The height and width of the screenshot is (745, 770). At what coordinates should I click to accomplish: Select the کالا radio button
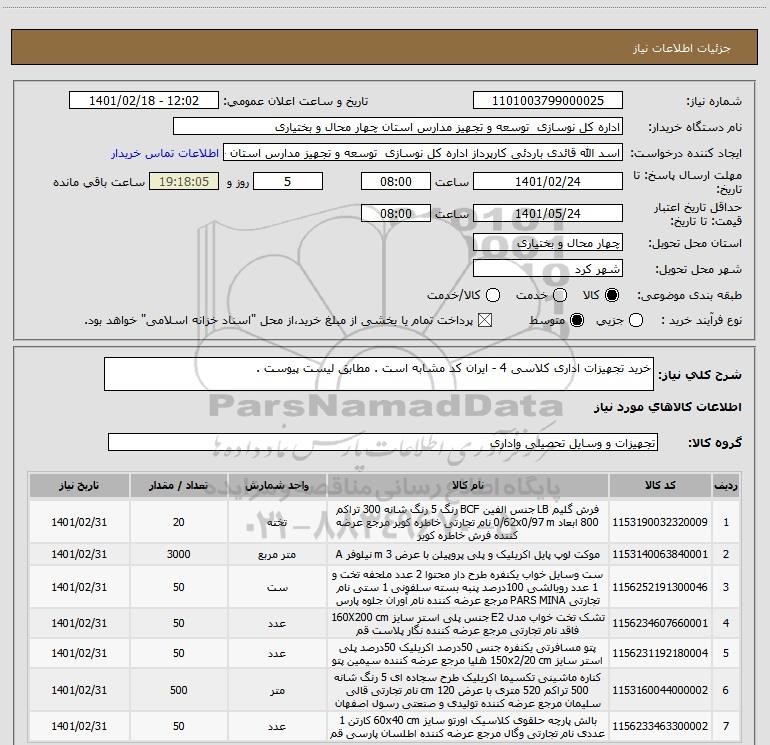coord(612,295)
